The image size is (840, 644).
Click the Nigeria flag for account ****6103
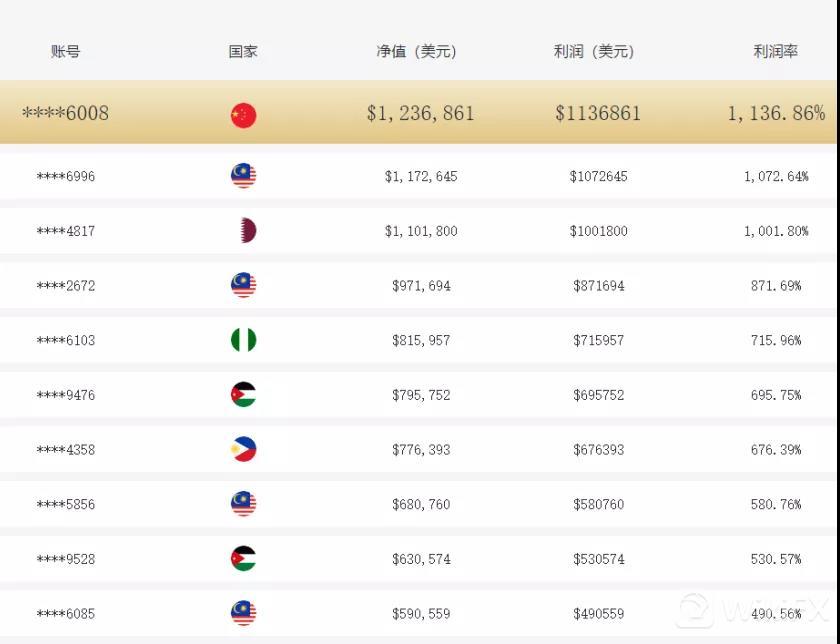(243, 340)
